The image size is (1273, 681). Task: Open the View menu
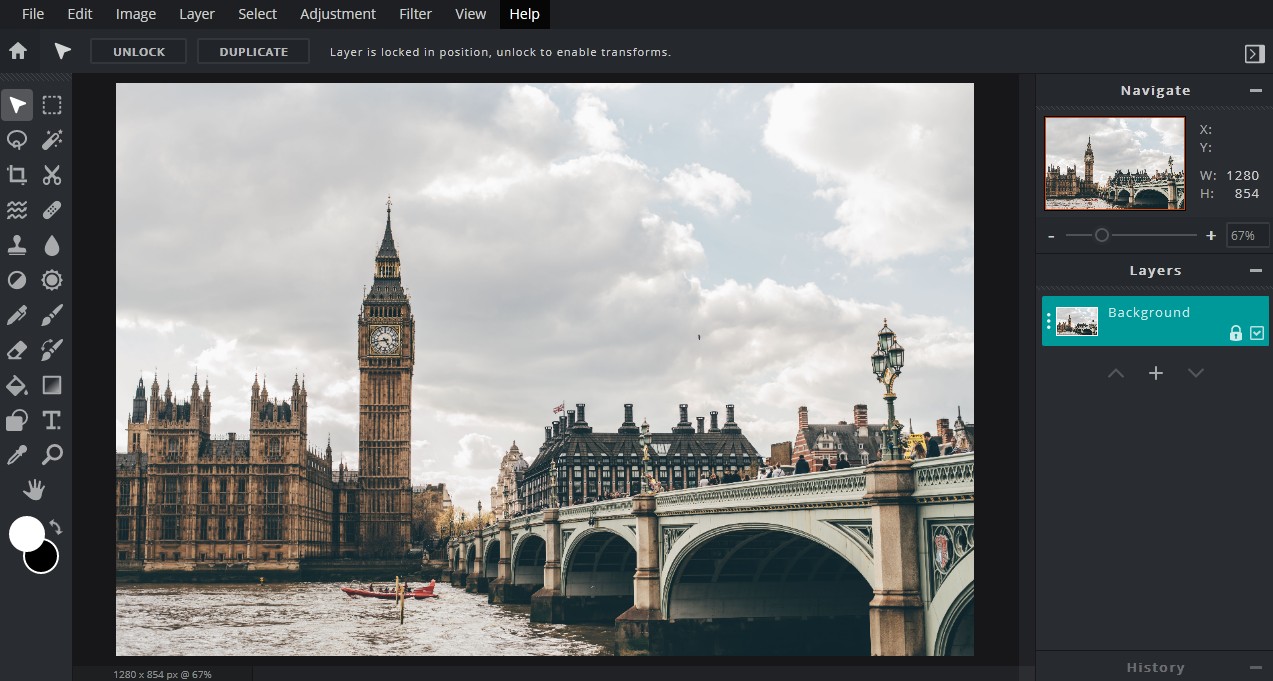470,14
